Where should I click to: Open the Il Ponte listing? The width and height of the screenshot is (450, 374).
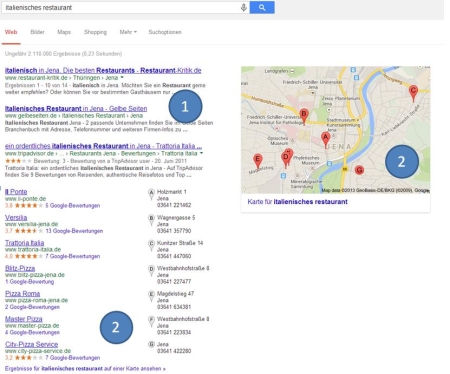(x=16, y=192)
